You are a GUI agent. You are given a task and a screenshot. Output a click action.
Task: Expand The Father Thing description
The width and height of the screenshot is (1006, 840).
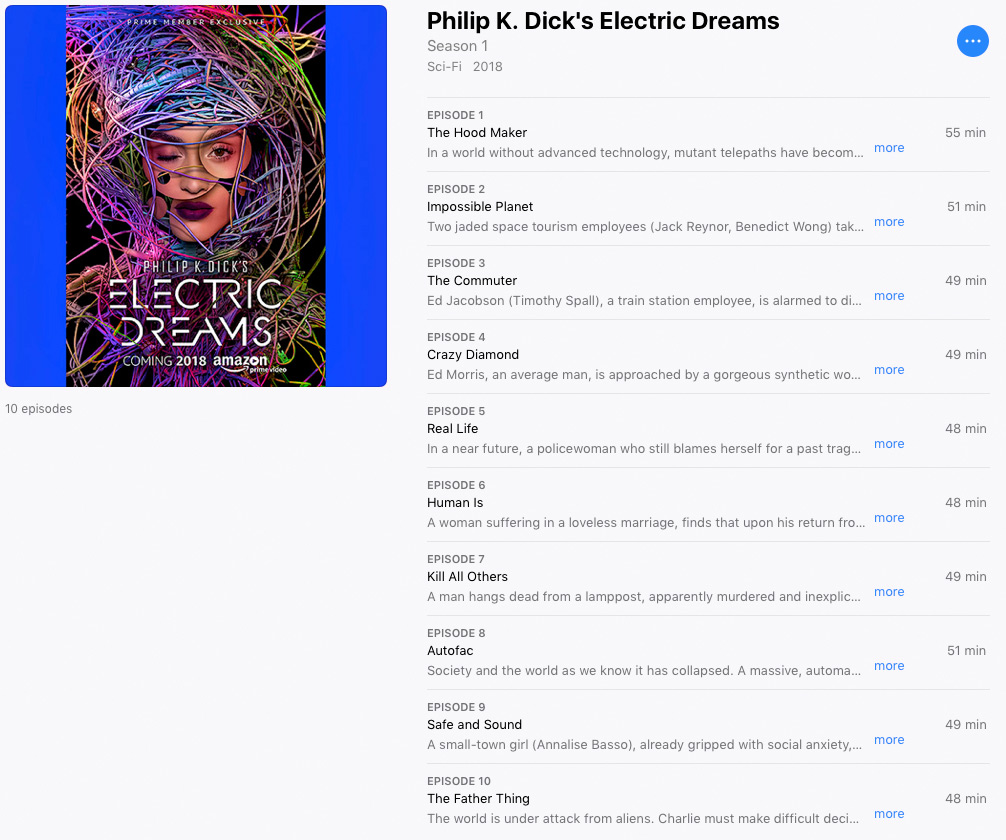(x=889, y=814)
